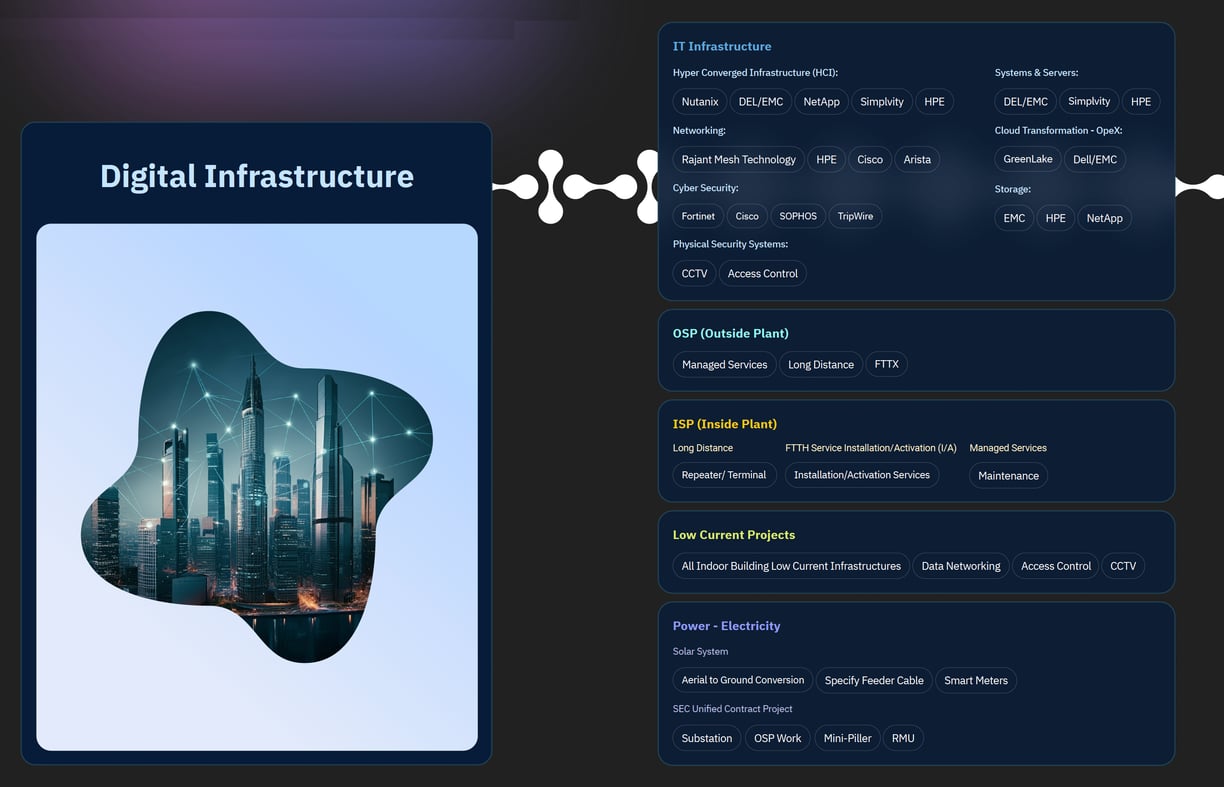Click the Systems & Servers: label
This screenshot has height=787, width=1224.
coord(1036,73)
